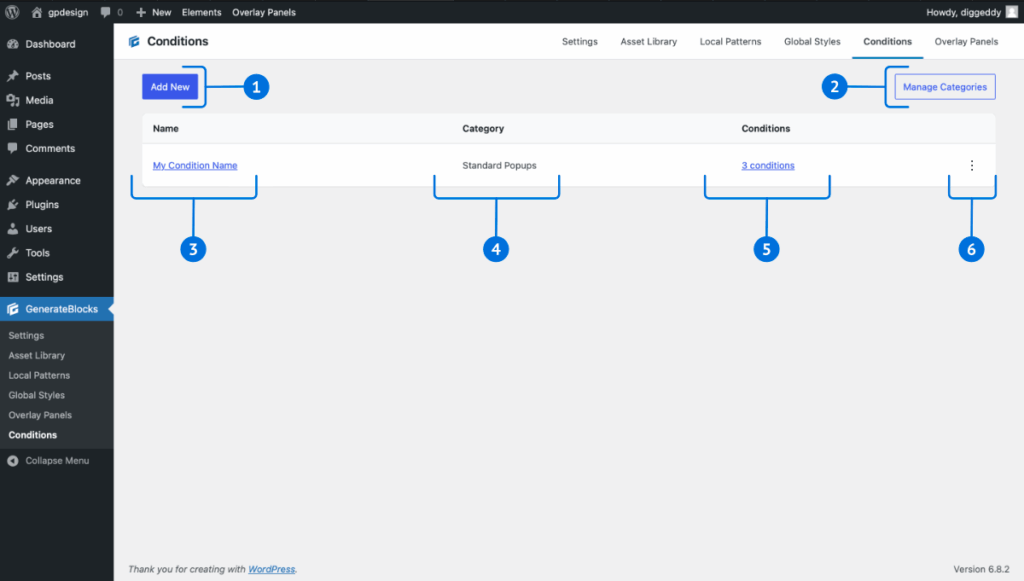Open Local Patterns in the sidebar submenu
Viewport: 1024px width, 581px height.
[39, 375]
